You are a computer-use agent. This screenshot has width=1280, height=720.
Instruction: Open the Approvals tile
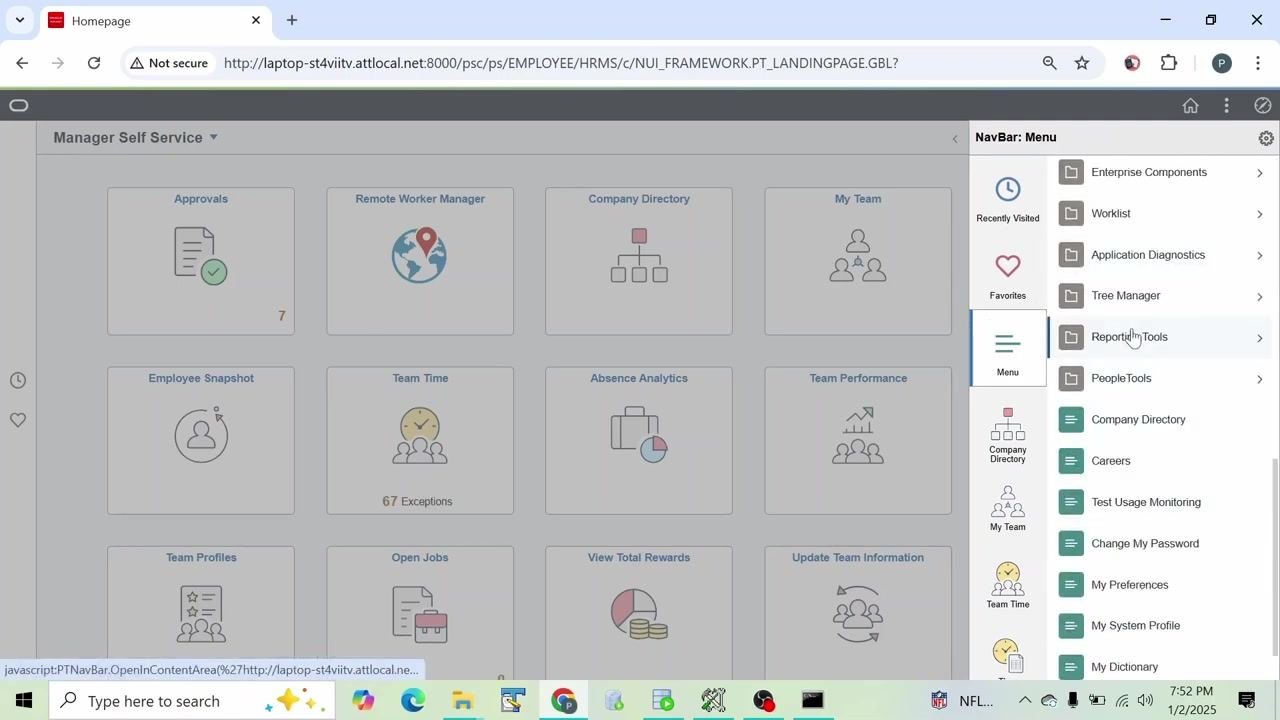coord(201,261)
